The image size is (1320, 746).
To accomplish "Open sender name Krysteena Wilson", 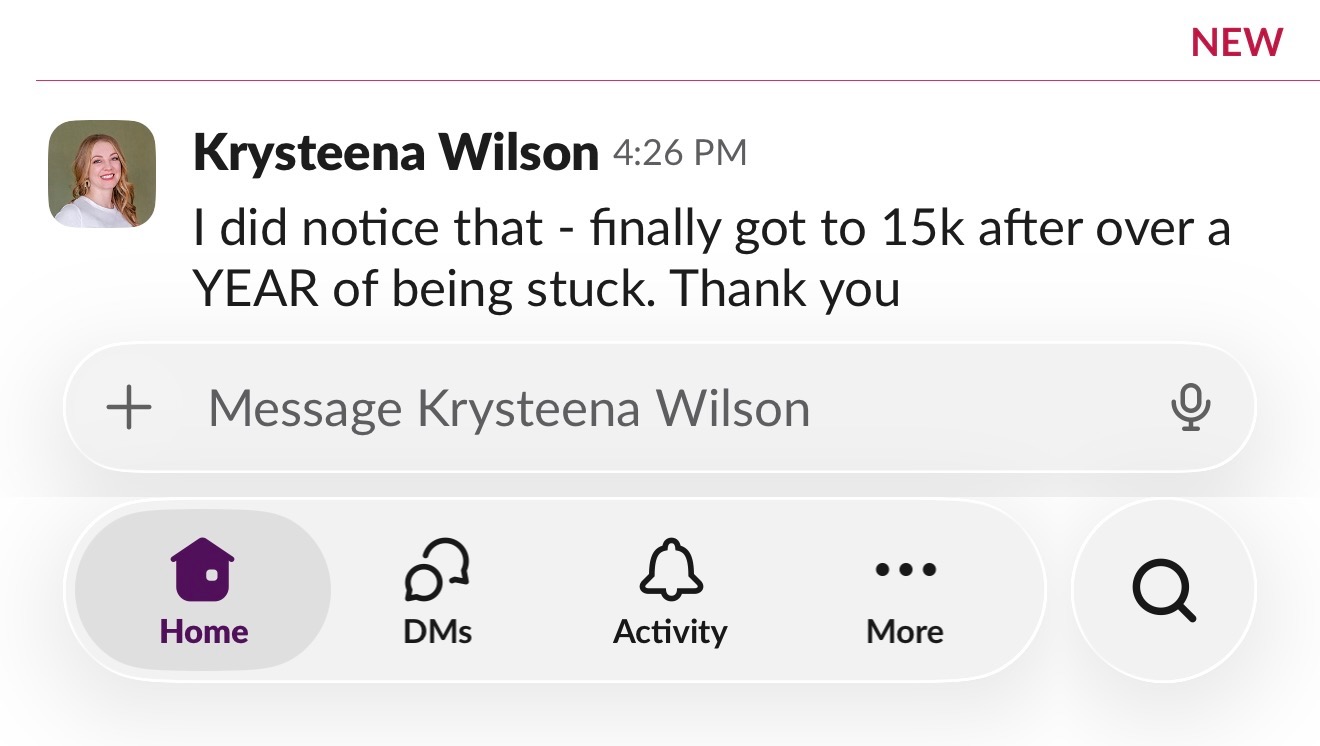I will coord(396,153).
